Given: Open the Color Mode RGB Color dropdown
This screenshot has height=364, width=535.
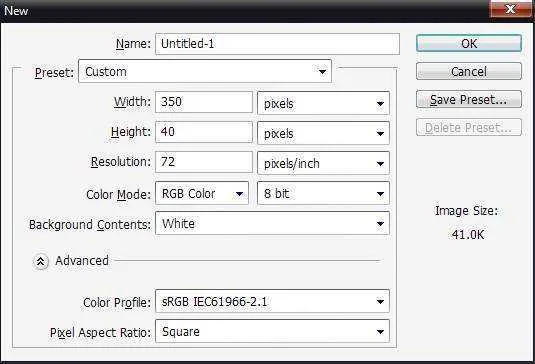Looking at the screenshot, I should [202, 193].
